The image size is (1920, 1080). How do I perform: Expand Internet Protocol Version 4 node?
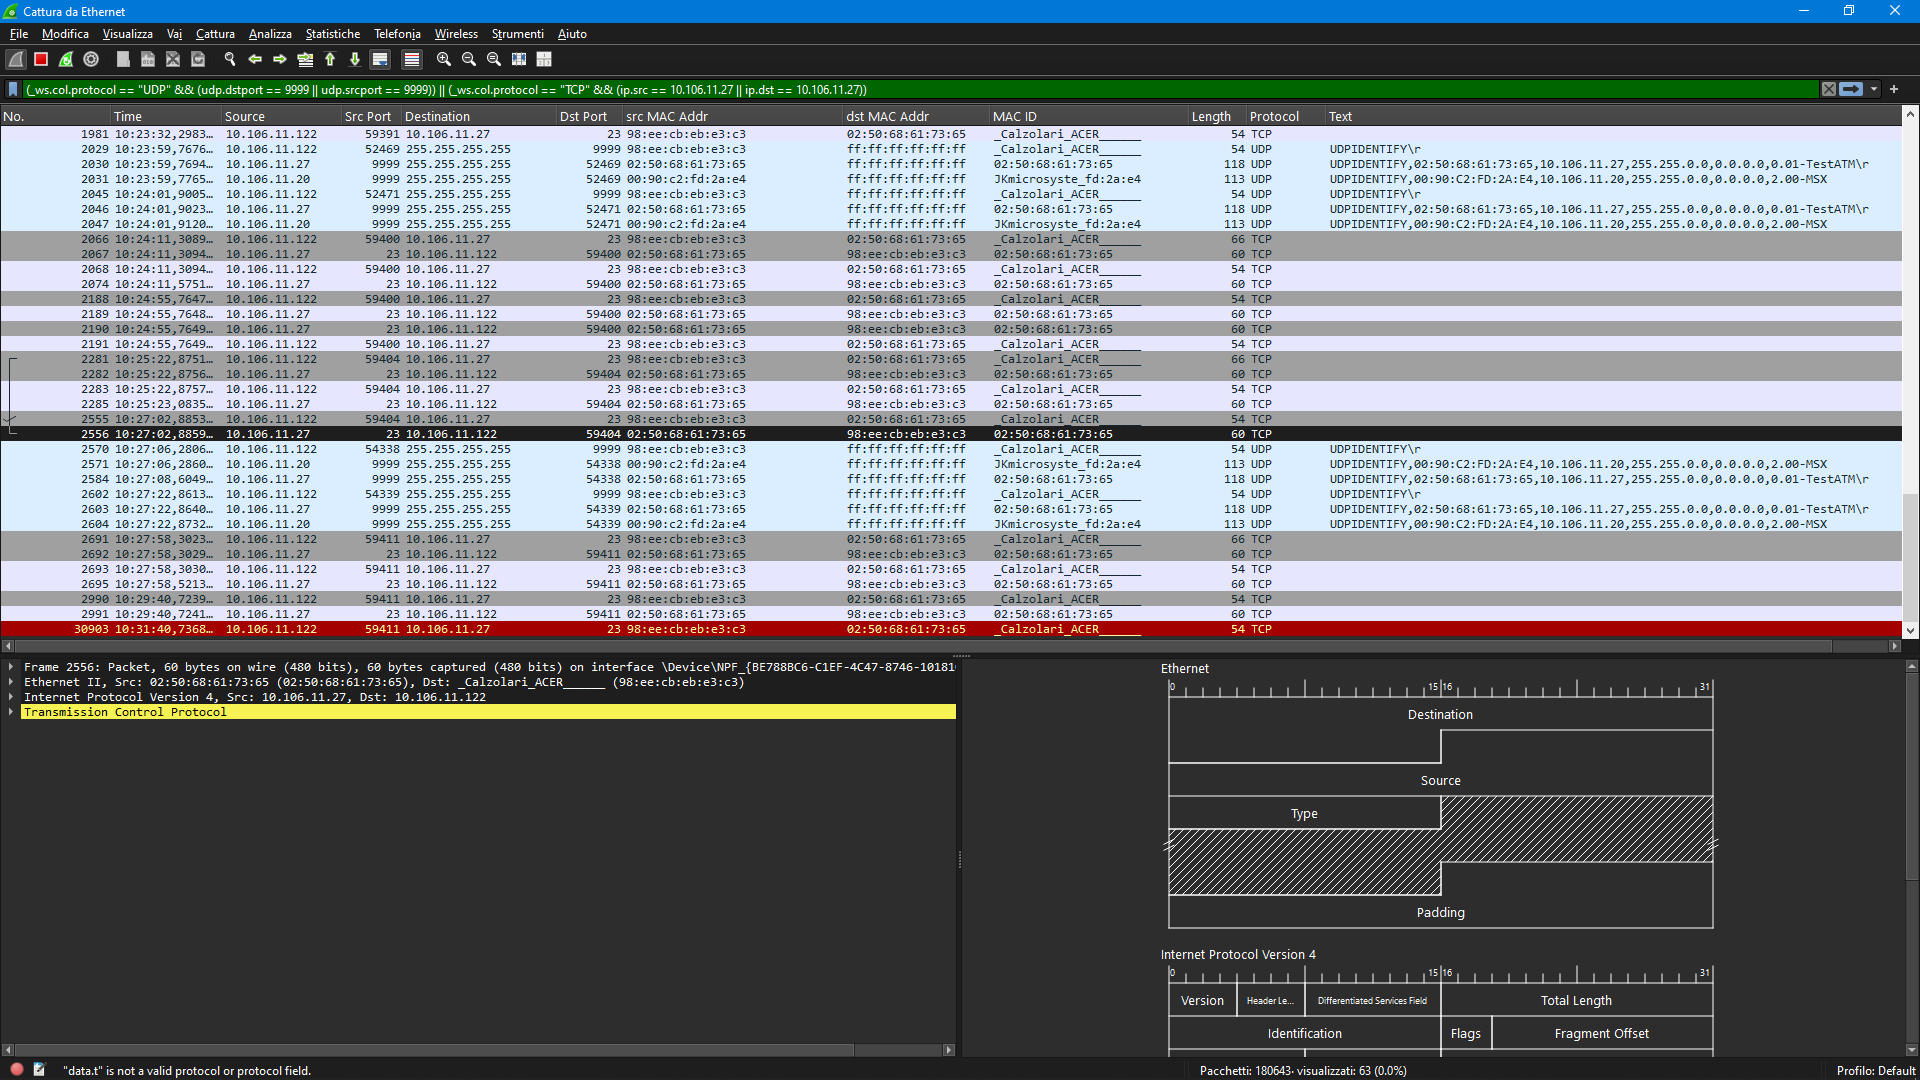coord(11,697)
